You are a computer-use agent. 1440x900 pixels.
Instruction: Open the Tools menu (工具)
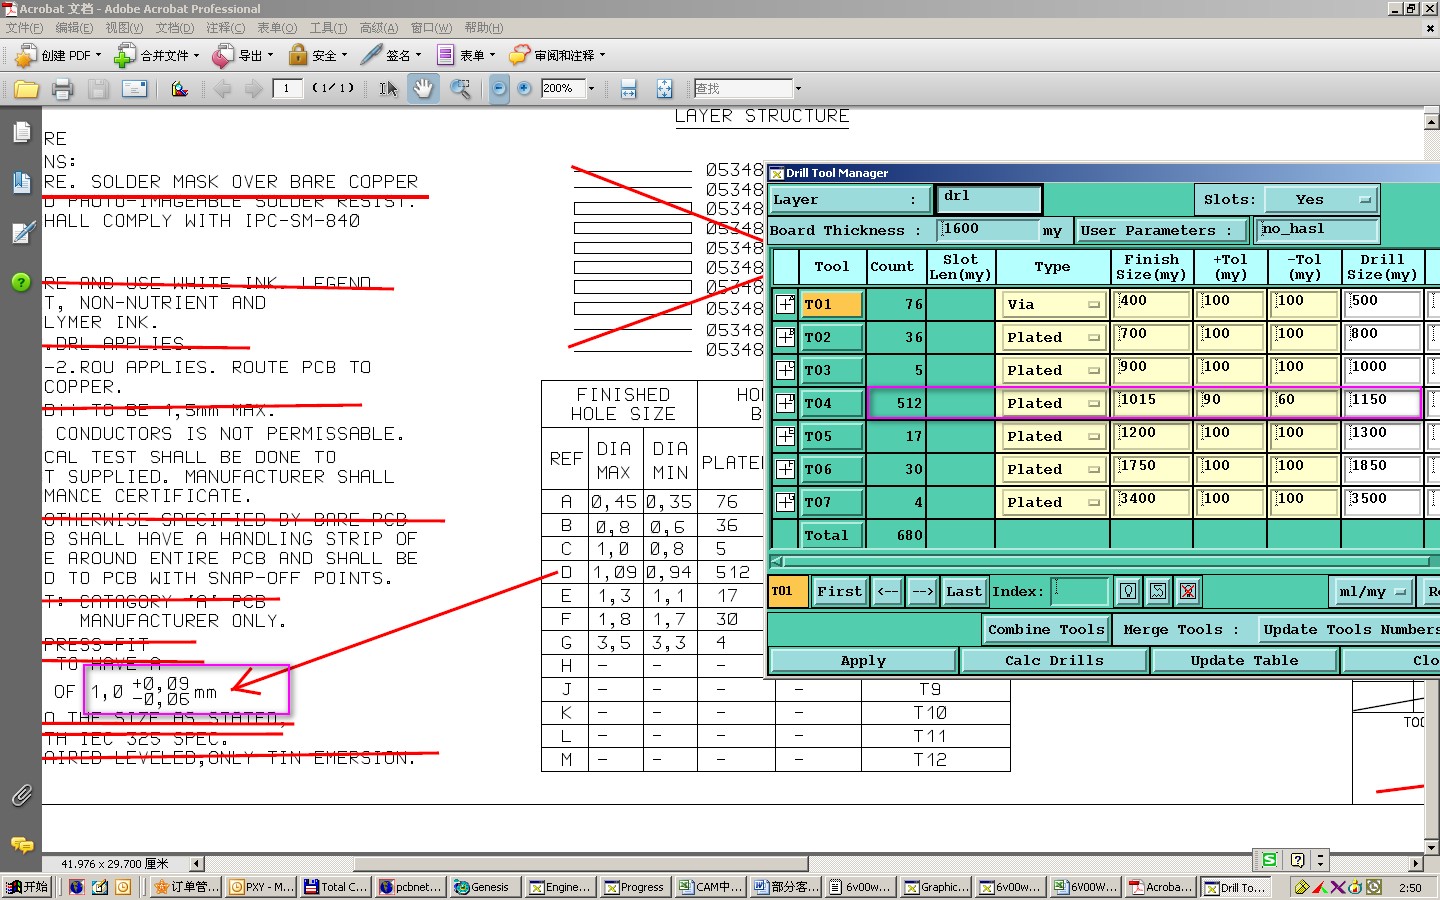pyautogui.click(x=328, y=28)
